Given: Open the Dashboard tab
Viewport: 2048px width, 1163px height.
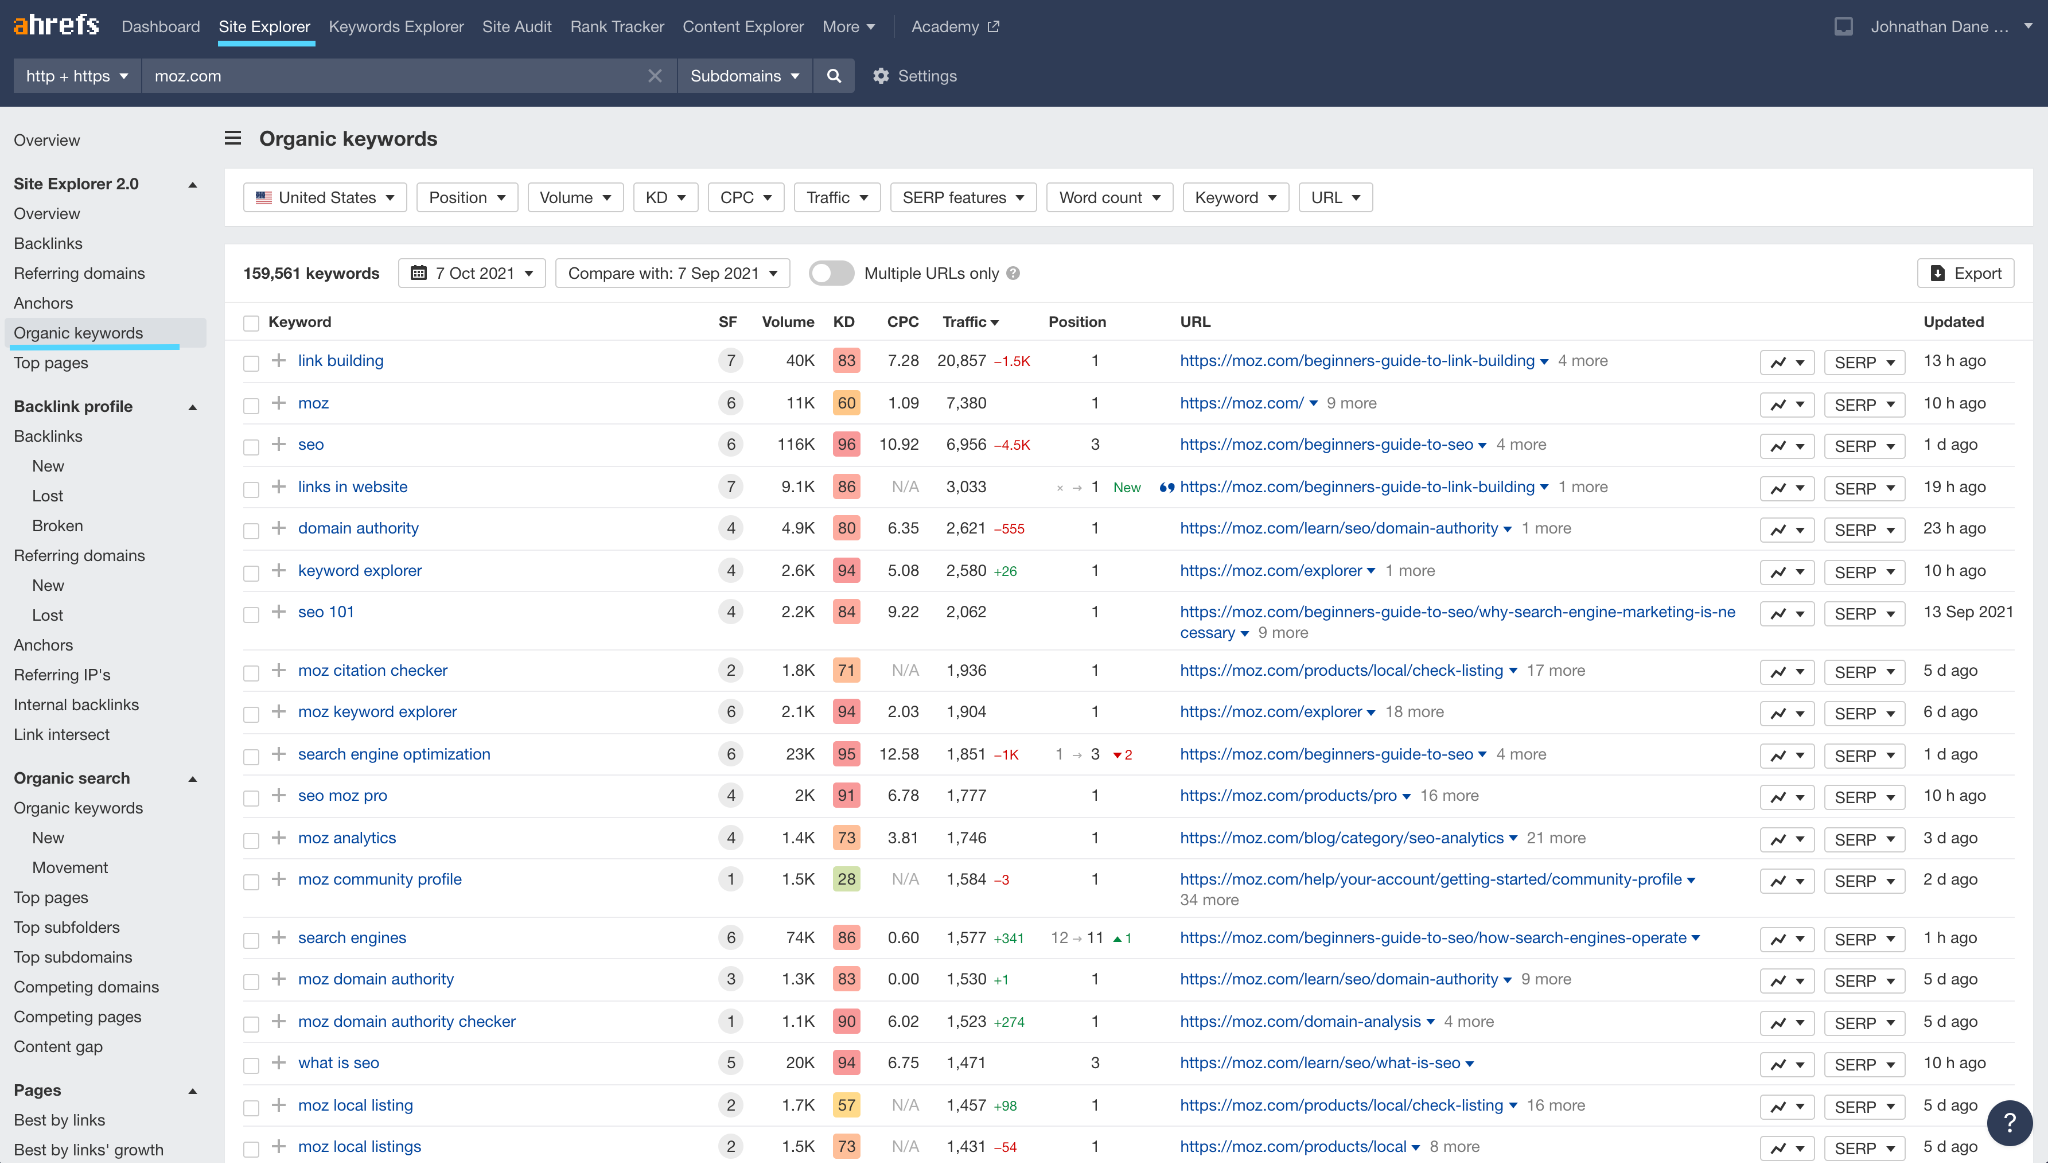Looking at the screenshot, I should tap(161, 27).
